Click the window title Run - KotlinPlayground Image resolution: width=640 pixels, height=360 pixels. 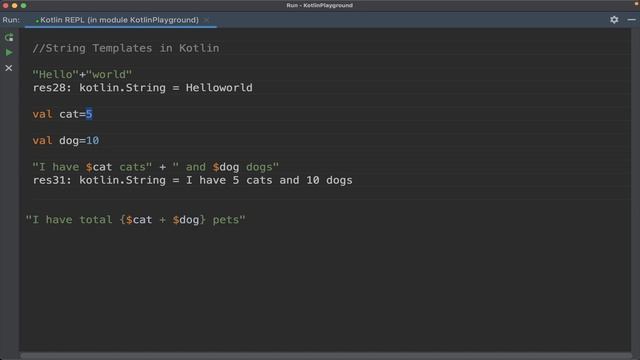[x=320, y=5]
